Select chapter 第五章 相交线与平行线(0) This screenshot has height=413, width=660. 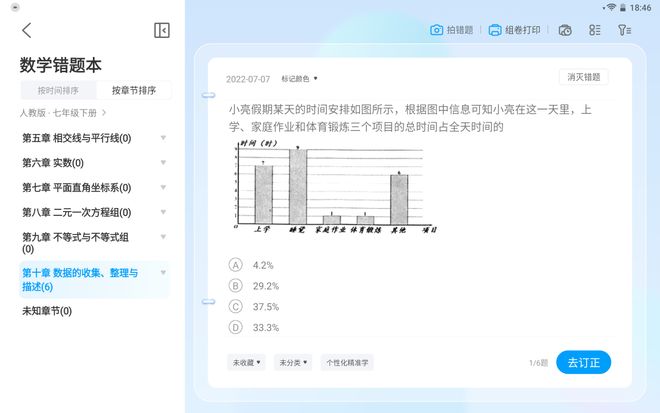point(77,138)
